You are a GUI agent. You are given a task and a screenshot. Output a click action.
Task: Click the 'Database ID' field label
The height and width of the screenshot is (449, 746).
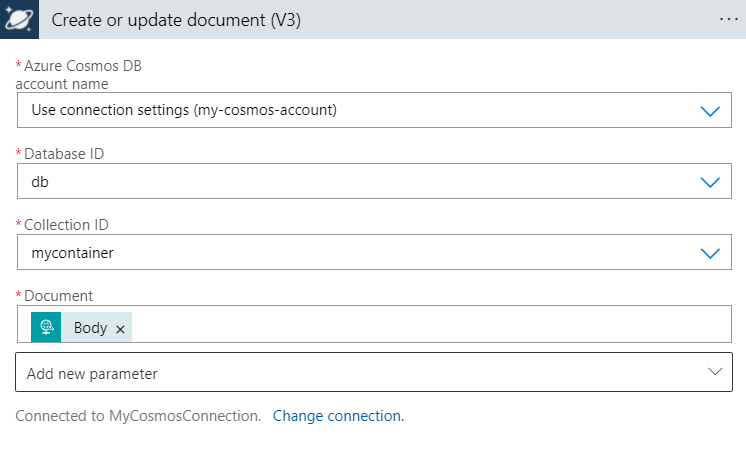pyautogui.click(x=64, y=154)
